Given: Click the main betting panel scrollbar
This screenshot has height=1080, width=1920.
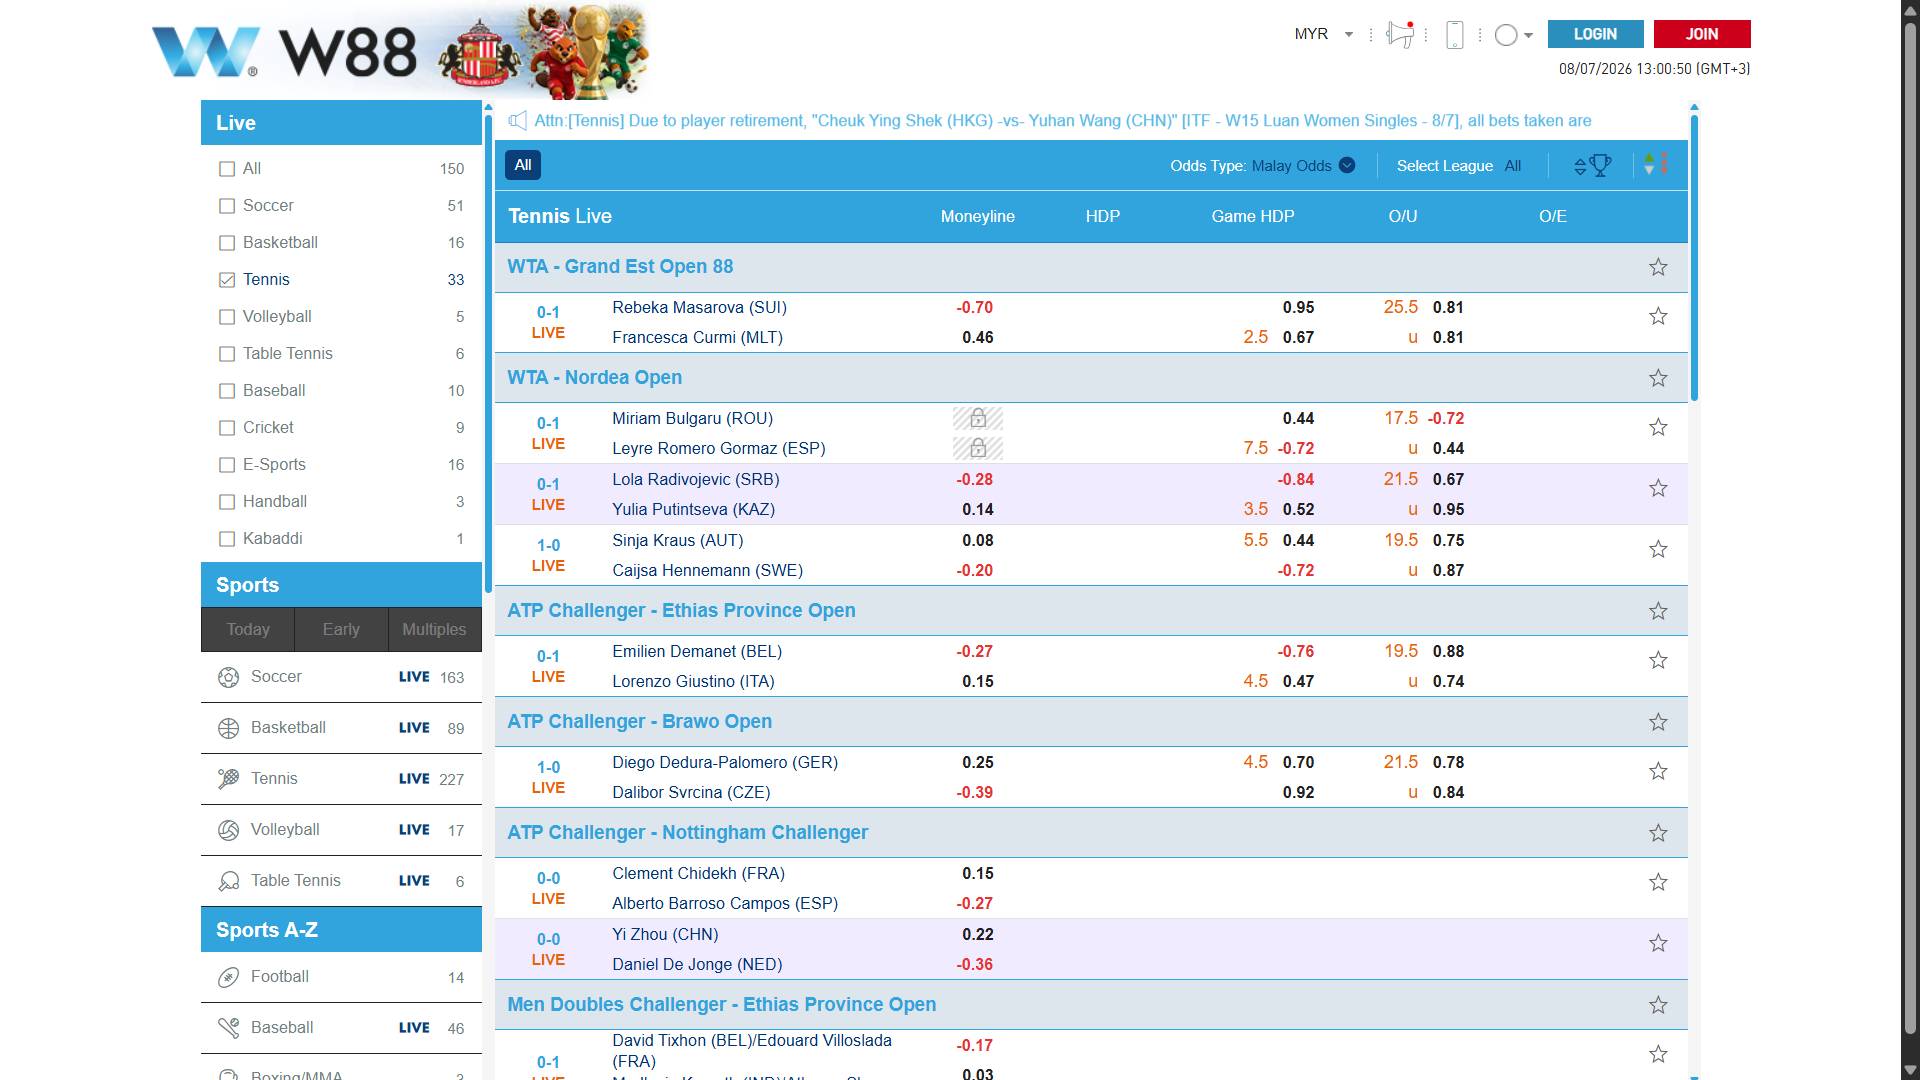Looking at the screenshot, I should 1694,258.
